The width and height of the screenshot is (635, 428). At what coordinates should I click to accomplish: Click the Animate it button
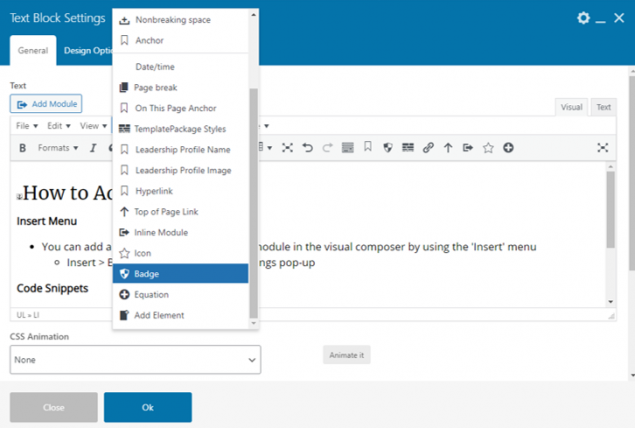[x=347, y=354]
